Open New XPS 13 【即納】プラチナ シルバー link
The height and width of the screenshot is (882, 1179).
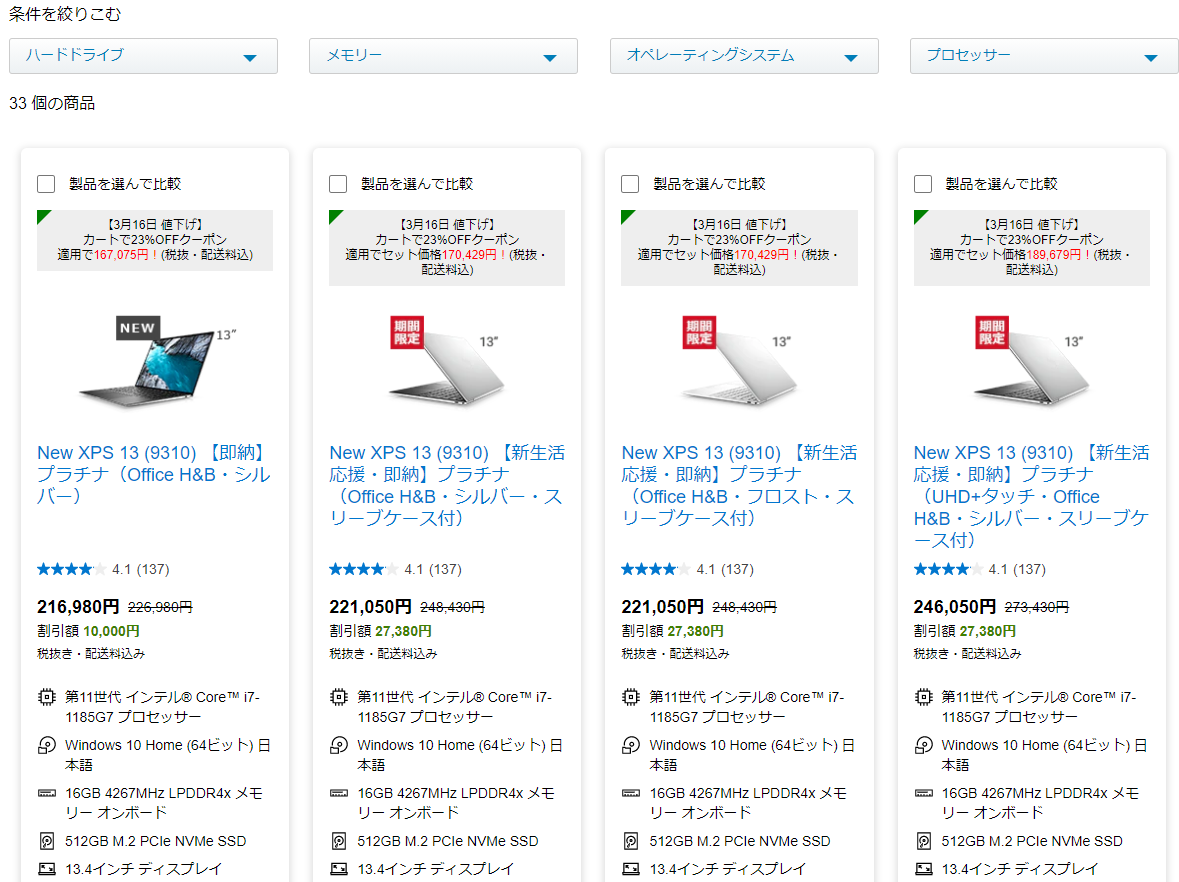coord(153,474)
